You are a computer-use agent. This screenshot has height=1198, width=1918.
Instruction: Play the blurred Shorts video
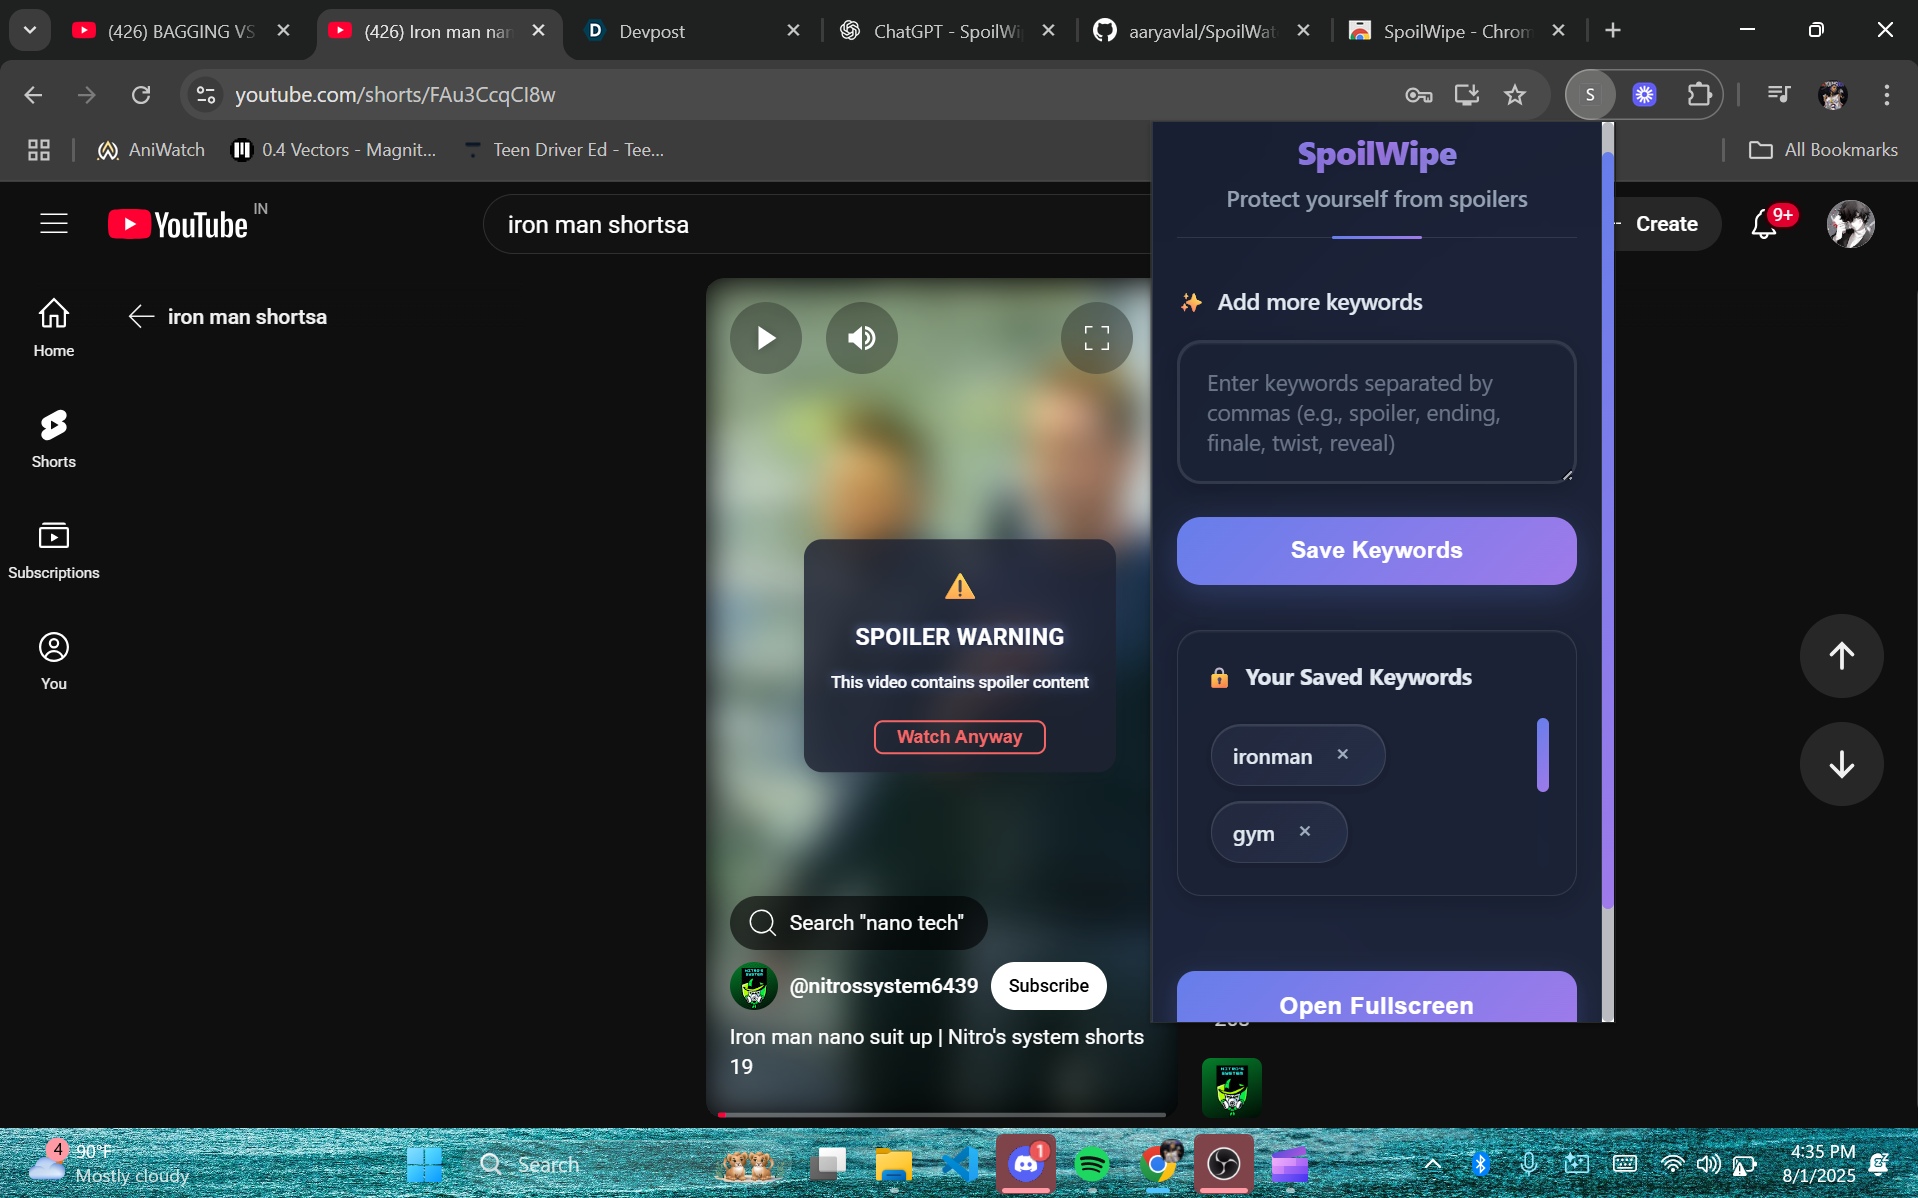coord(766,338)
